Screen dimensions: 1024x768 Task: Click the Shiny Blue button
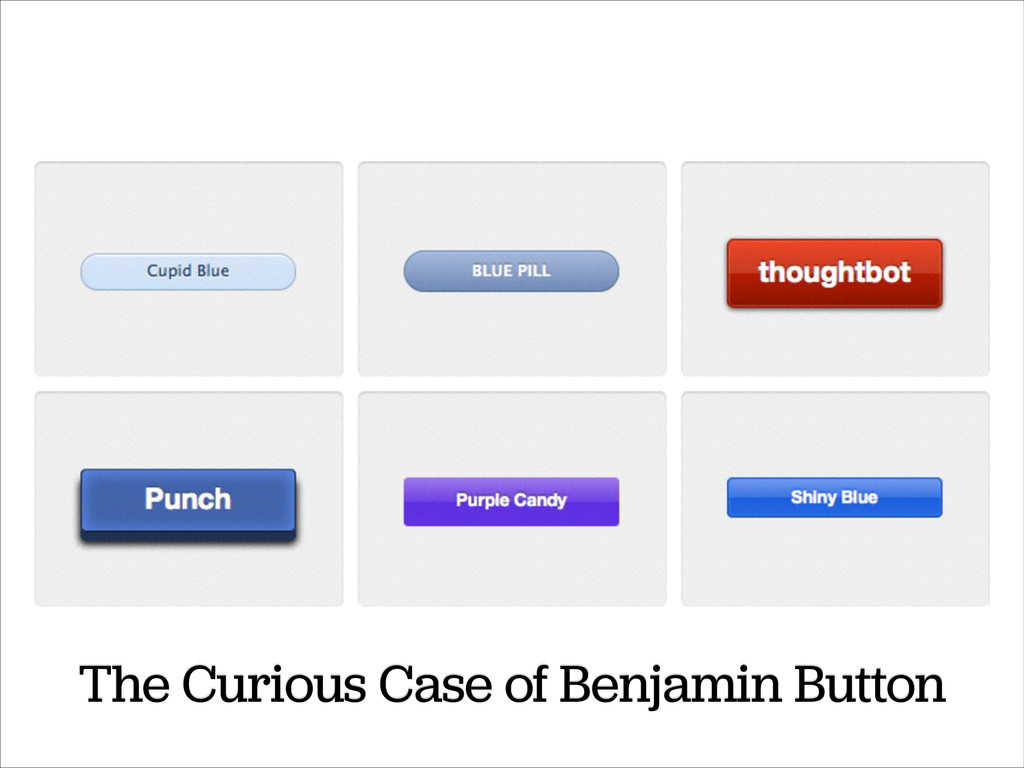click(x=835, y=498)
